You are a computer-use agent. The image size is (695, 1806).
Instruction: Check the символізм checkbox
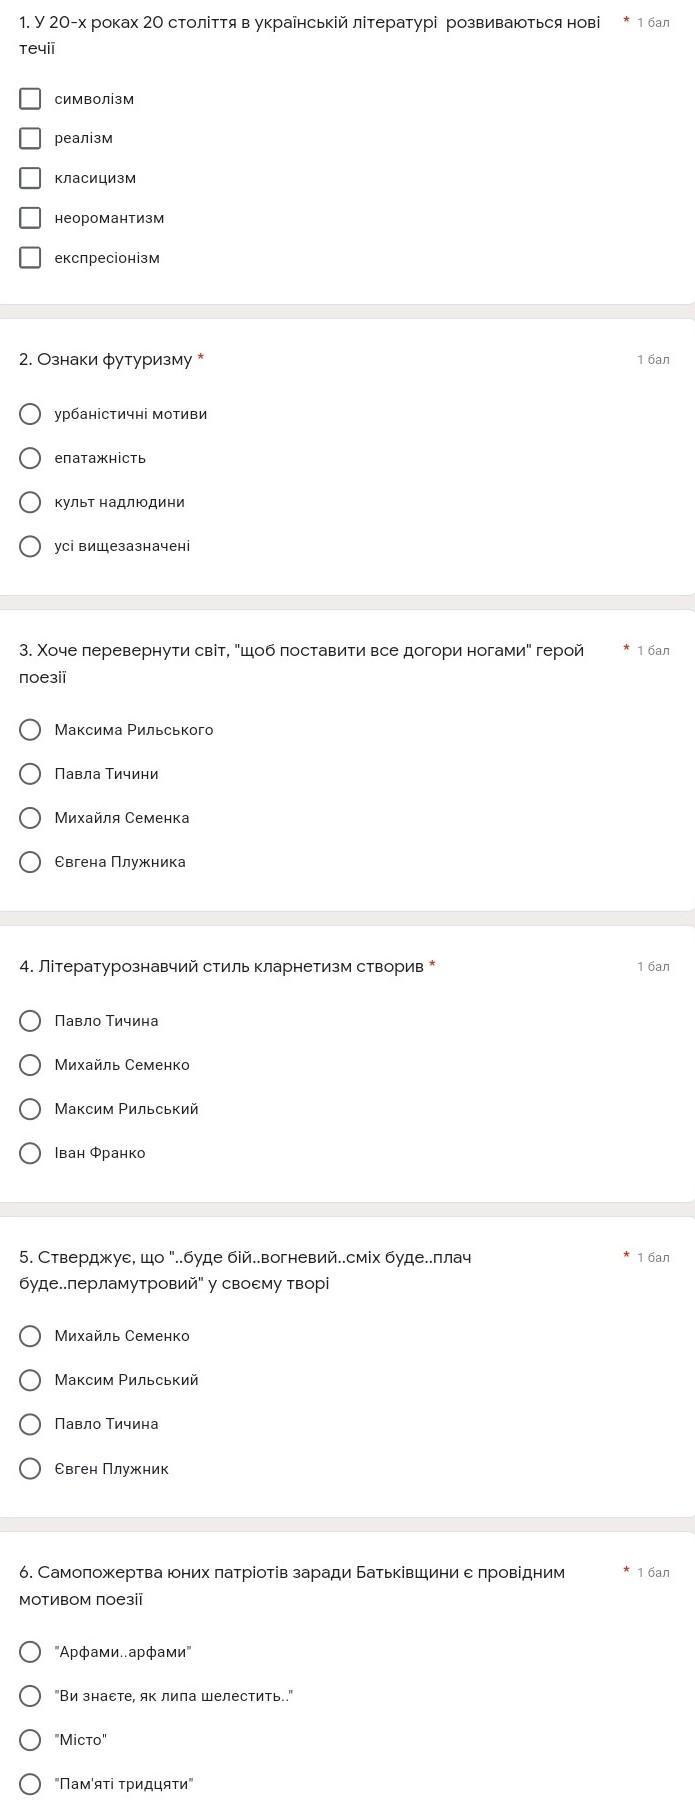(31, 98)
